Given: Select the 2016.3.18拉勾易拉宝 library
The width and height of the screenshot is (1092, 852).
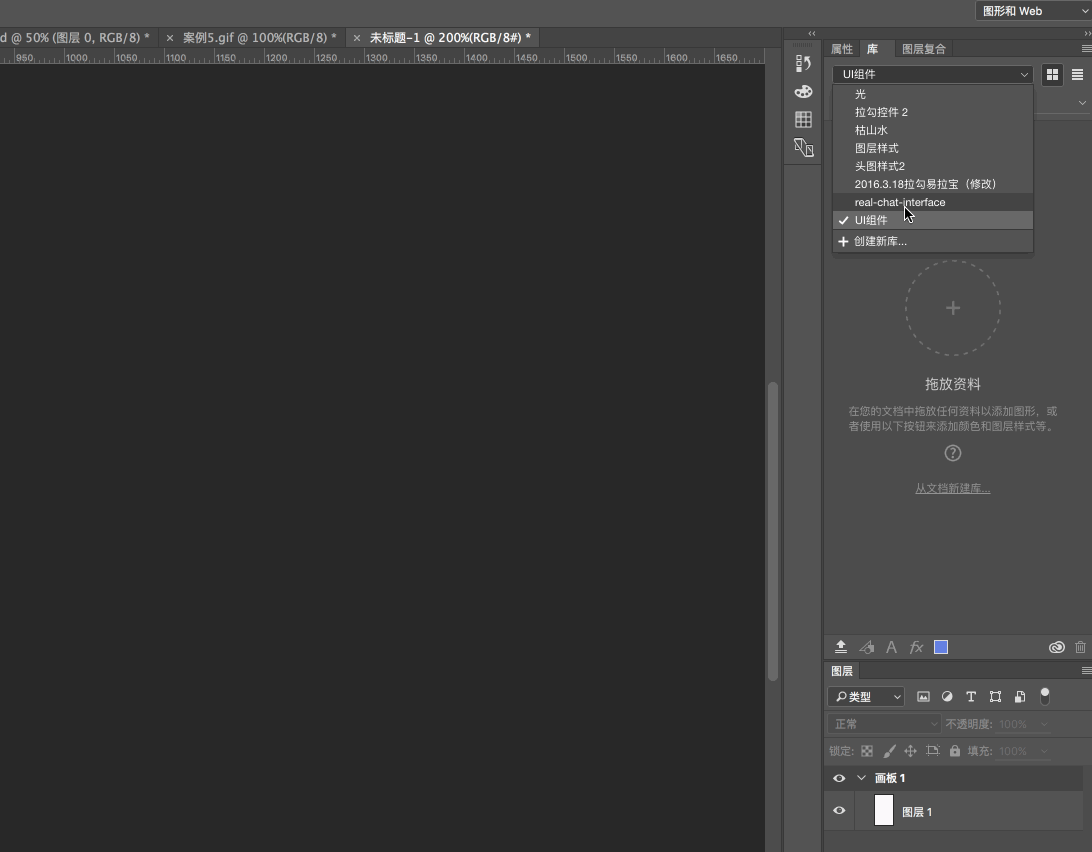Looking at the screenshot, I should point(933,184).
